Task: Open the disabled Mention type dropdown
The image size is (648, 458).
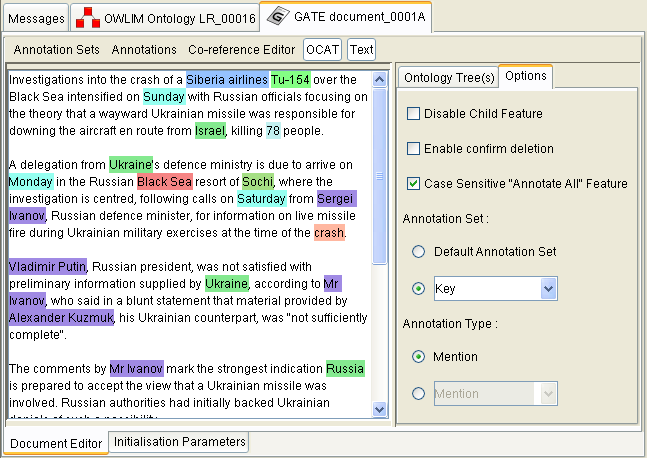Action: point(546,395)
